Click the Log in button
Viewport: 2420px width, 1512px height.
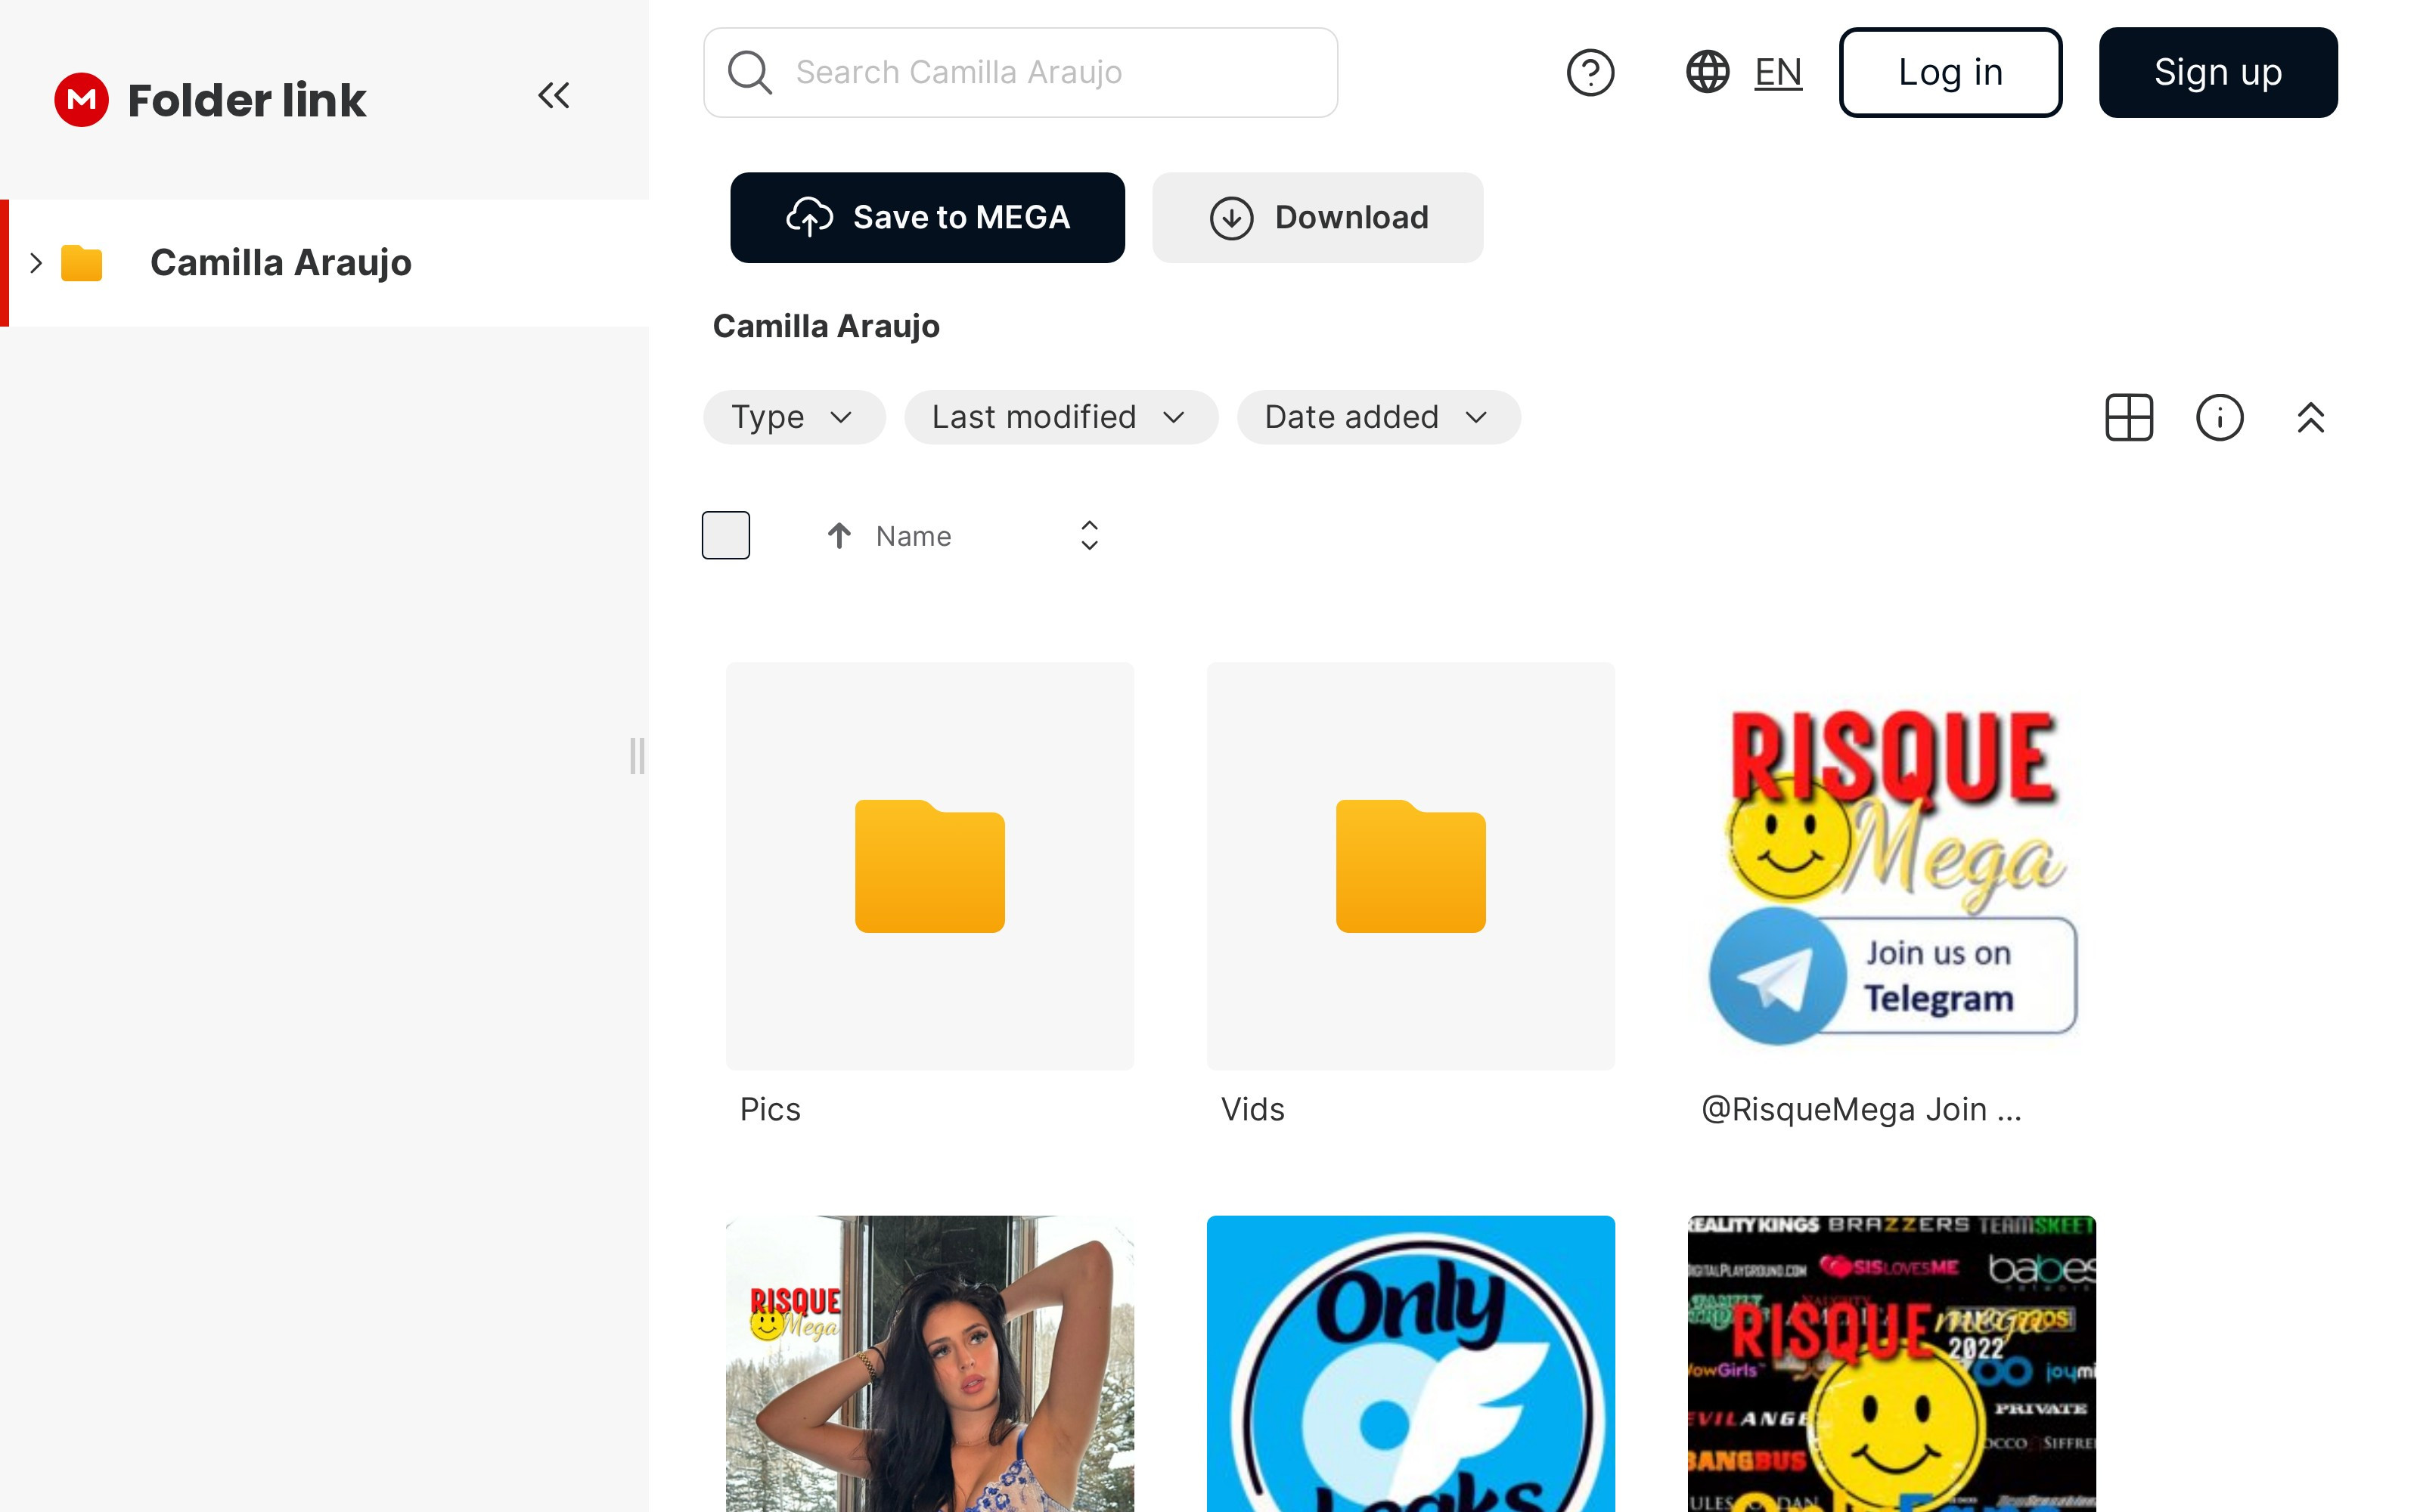(1950, 72)
